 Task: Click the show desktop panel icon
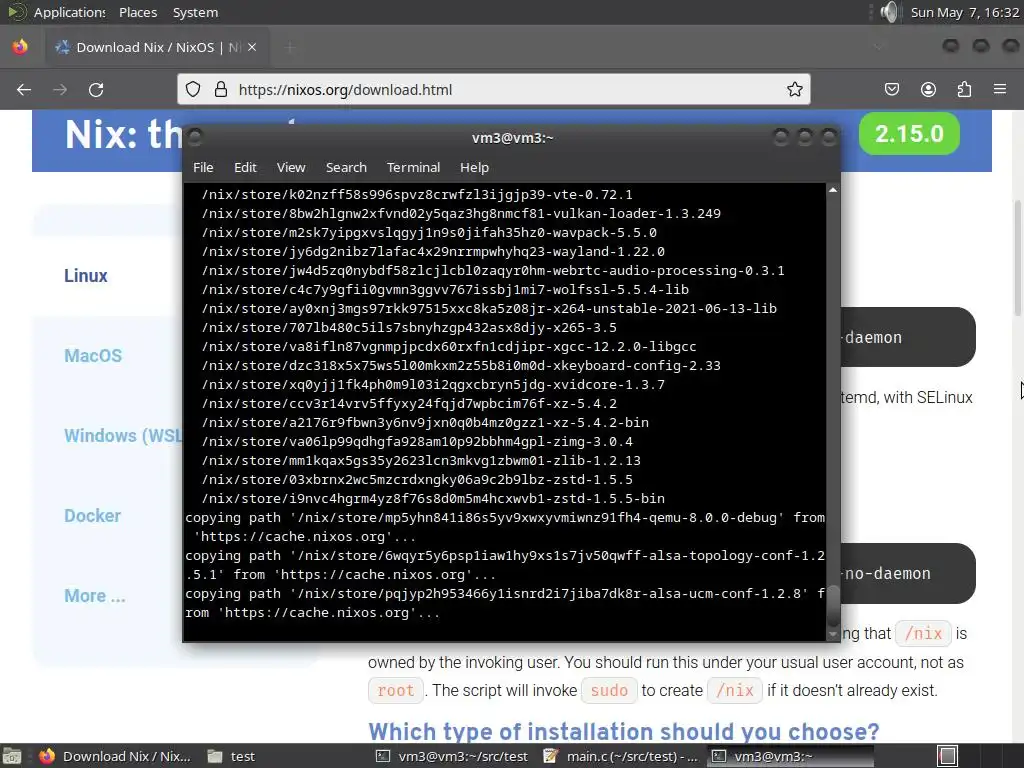point(12,756)
